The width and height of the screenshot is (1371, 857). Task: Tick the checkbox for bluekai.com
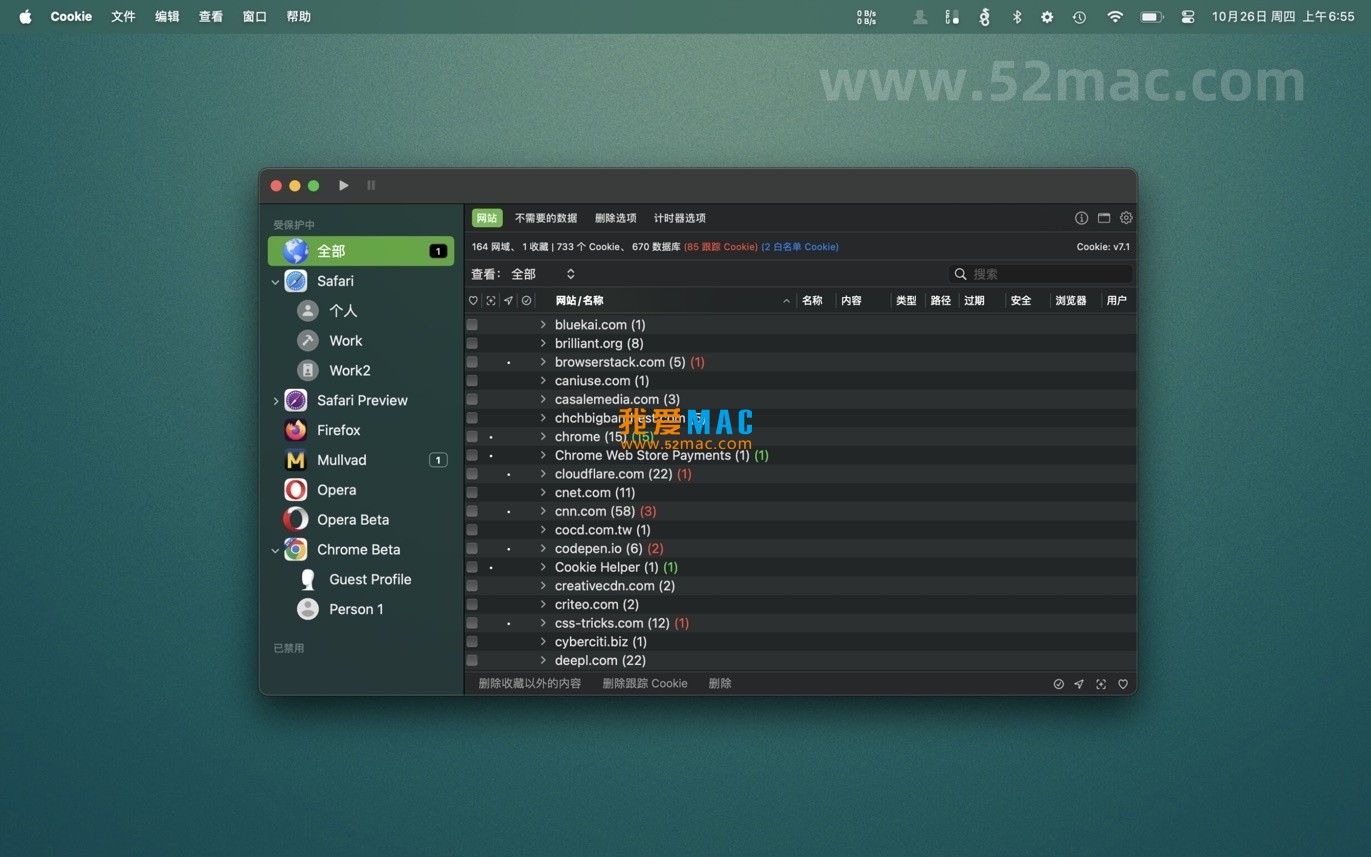click(472, 325)
